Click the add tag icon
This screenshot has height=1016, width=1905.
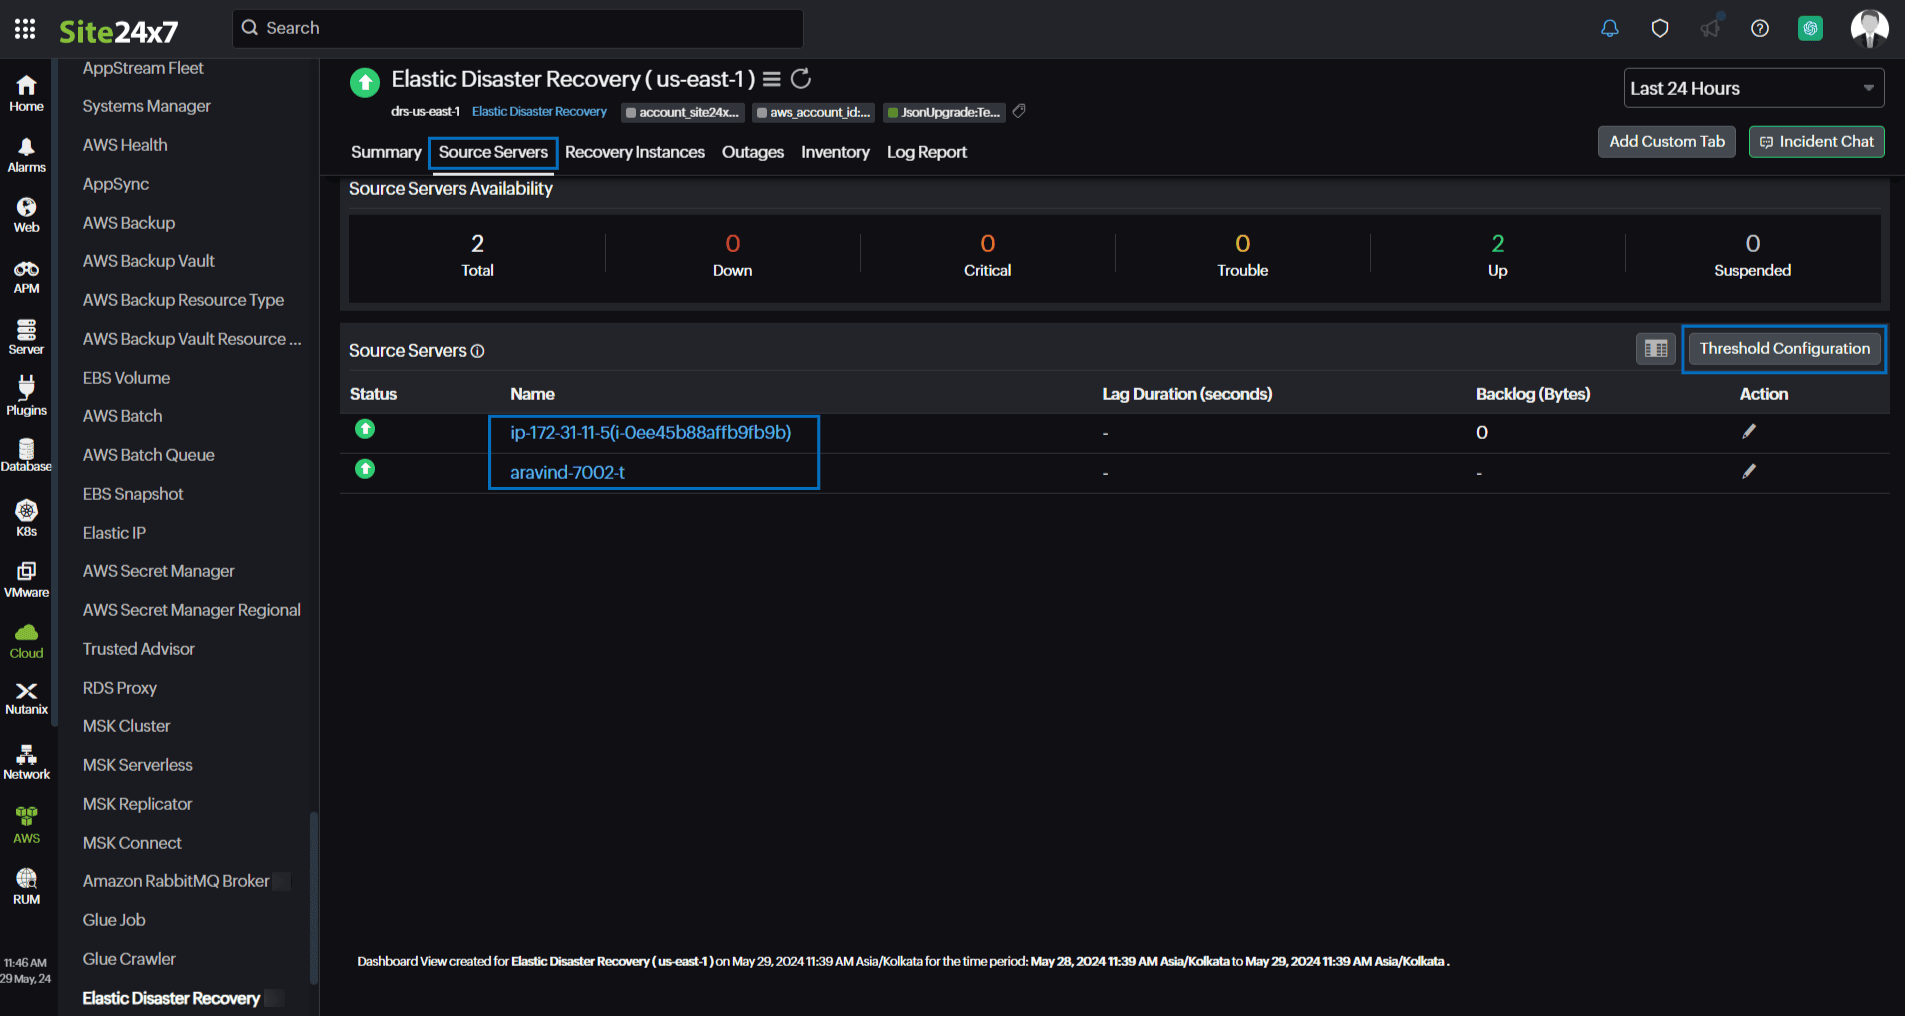pos(1019,111)
